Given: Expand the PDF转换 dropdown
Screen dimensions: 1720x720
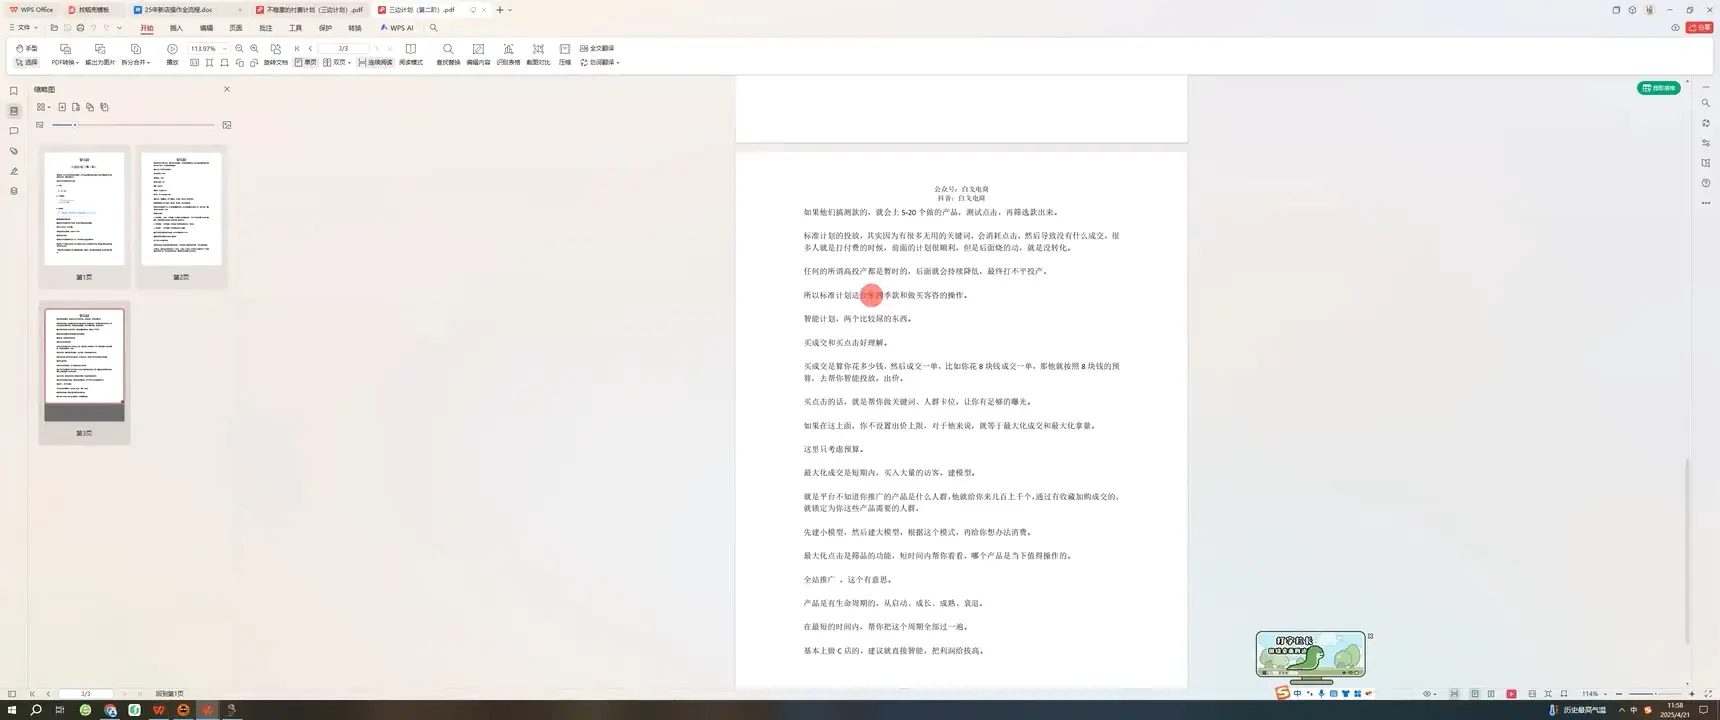Looking at the screenshot, I should pyautogui.click(x=65, y=62).
